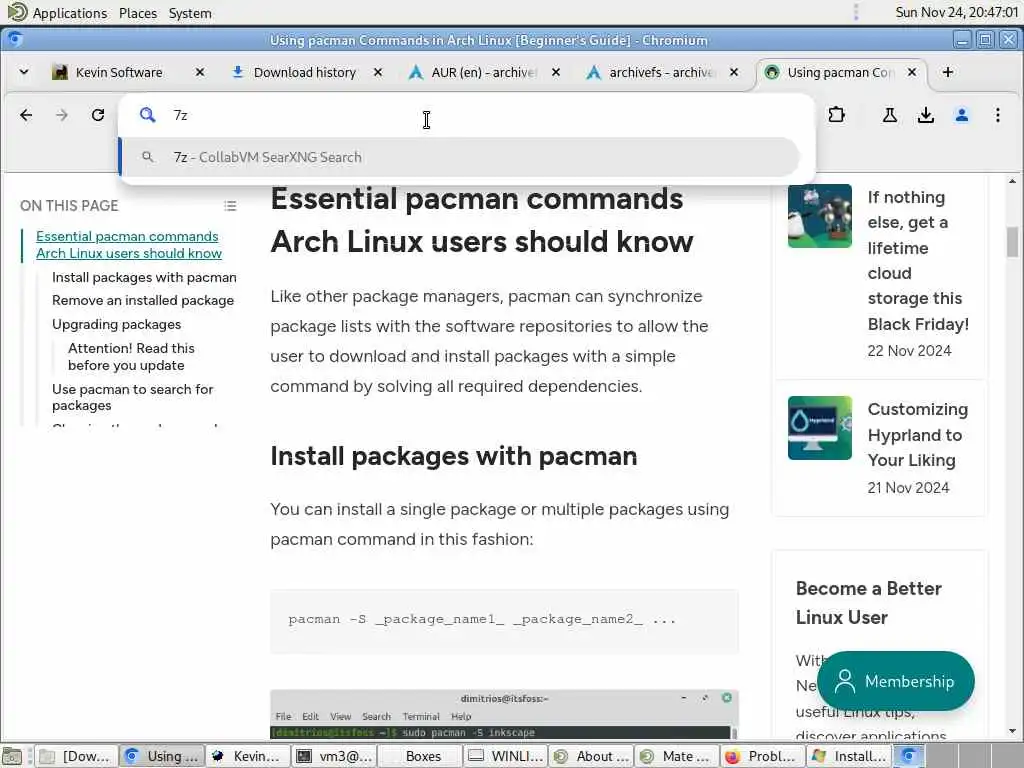Click the "21 Nov 2024" article date
Screen dimensions: 1024x768
pos(908,488)
